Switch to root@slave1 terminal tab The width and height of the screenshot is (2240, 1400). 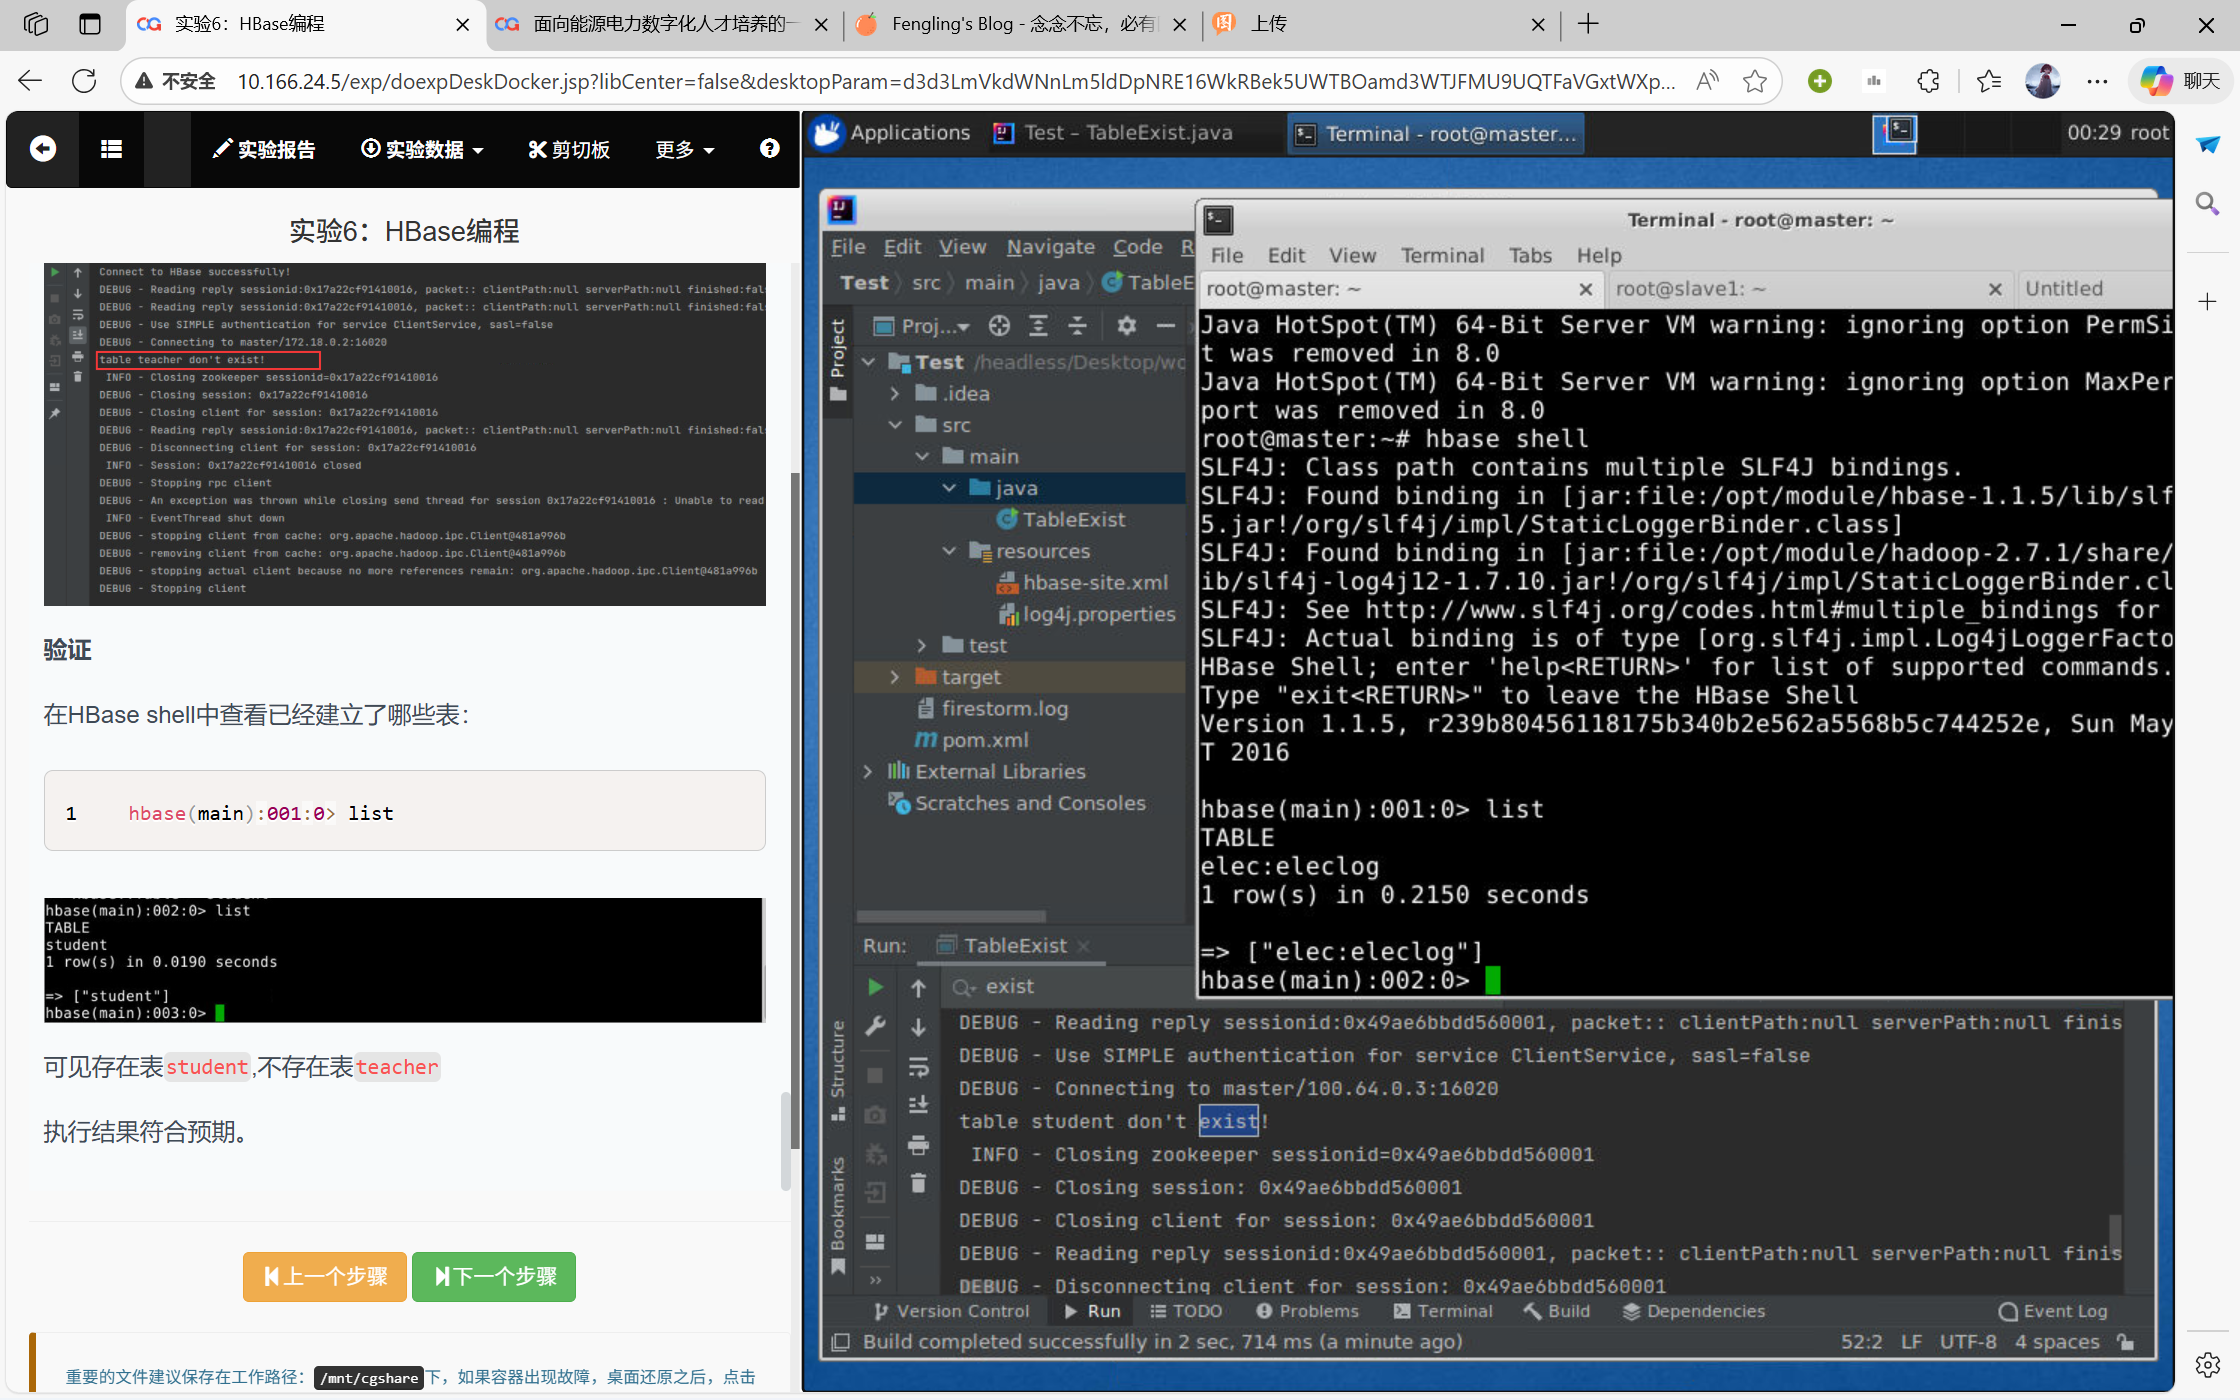[1690, 289]
